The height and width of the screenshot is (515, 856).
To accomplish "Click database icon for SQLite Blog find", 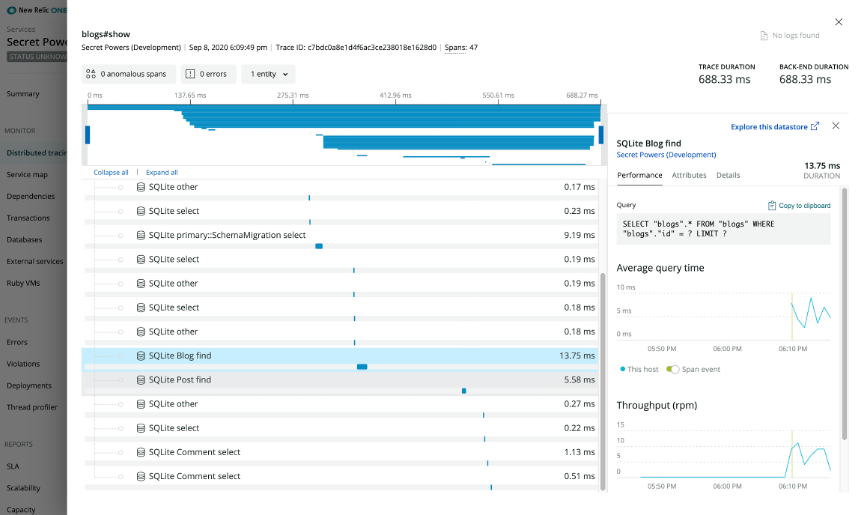I will pos(140,356).
